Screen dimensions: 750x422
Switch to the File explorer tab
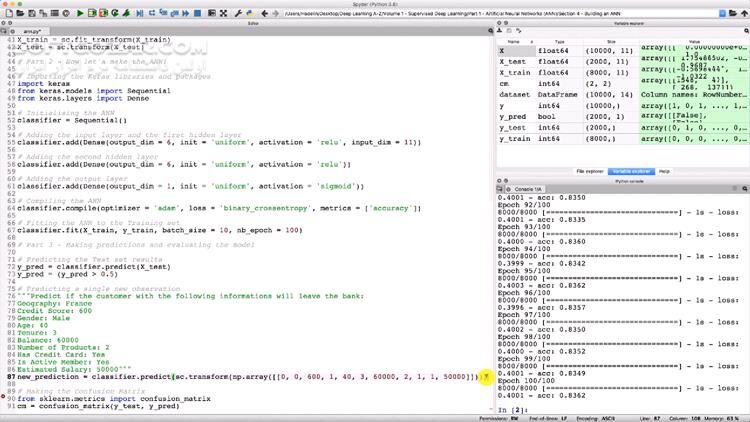click(592, 171)
